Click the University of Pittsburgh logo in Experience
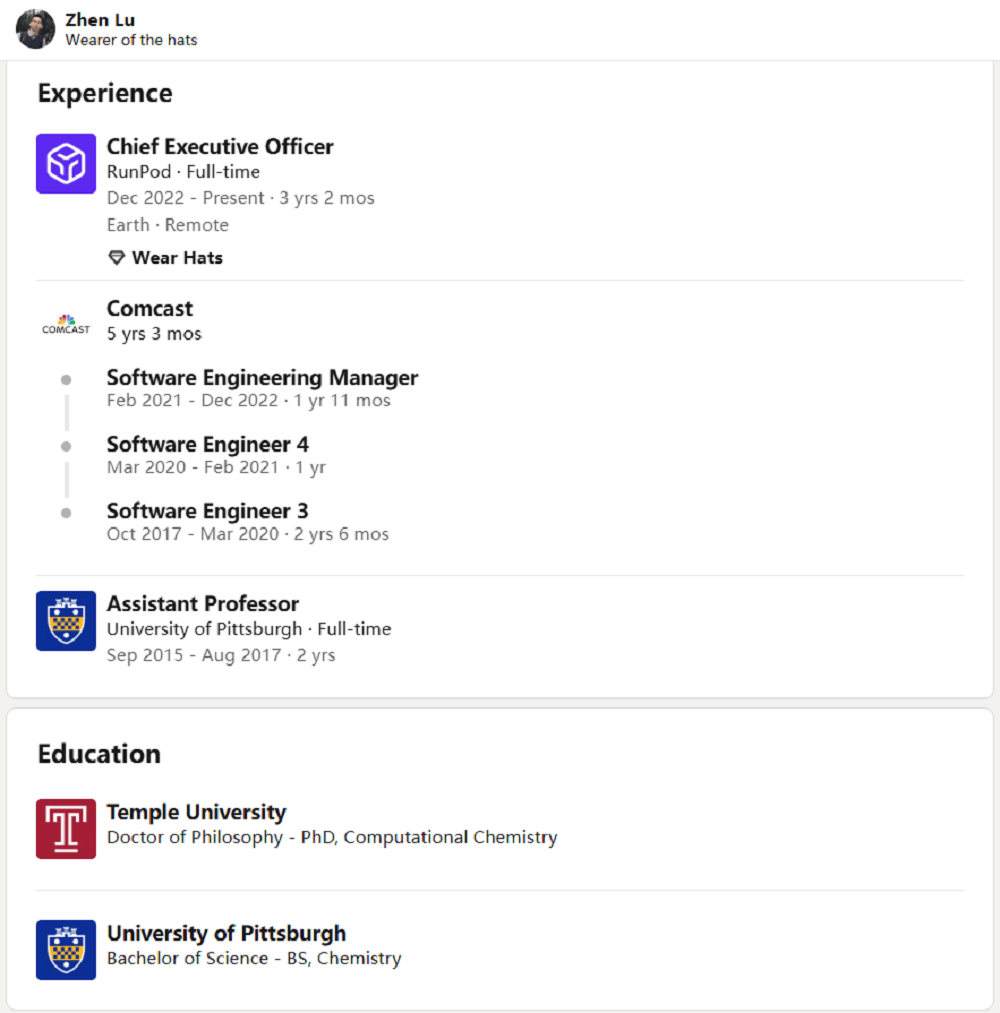This screenshot has width=1000, height=1013. (66, 621)
